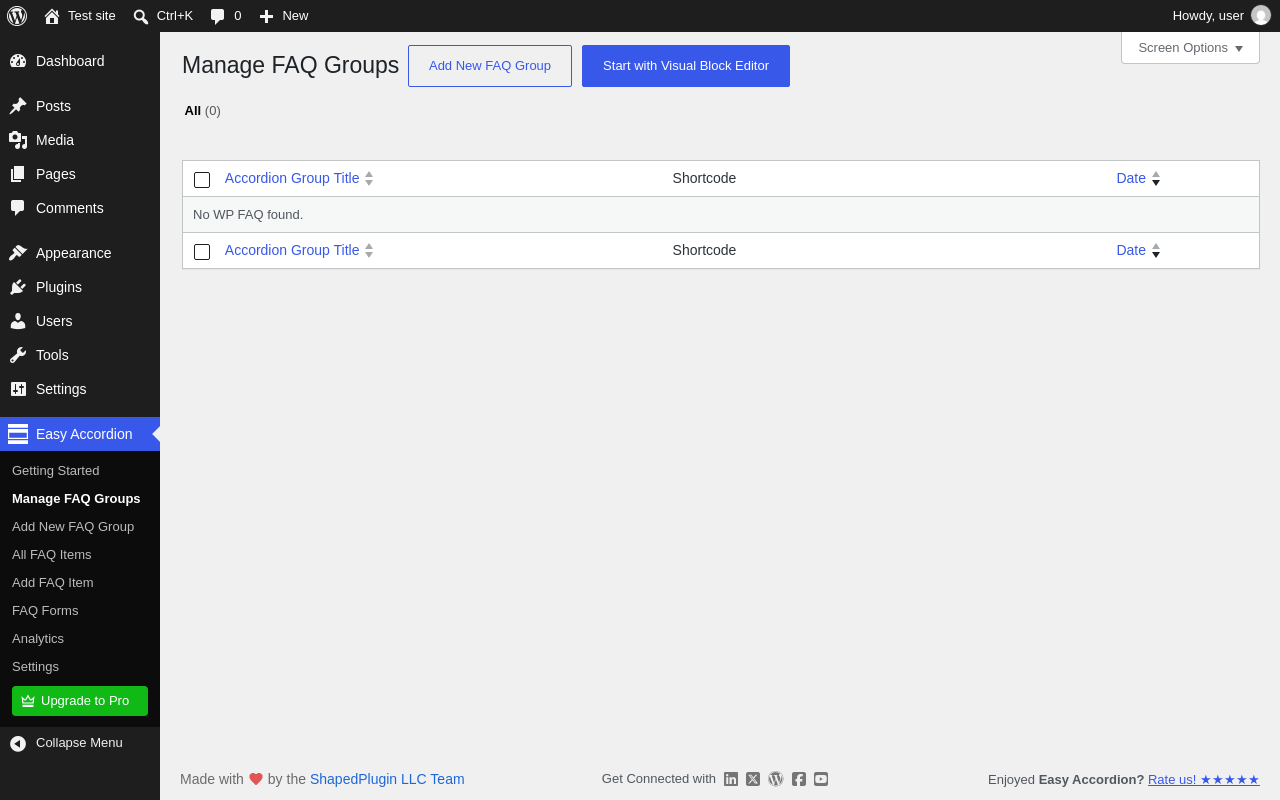Click the Collapse Menu arrow icon
The image size is (1280, 800).
pos(18,743)
